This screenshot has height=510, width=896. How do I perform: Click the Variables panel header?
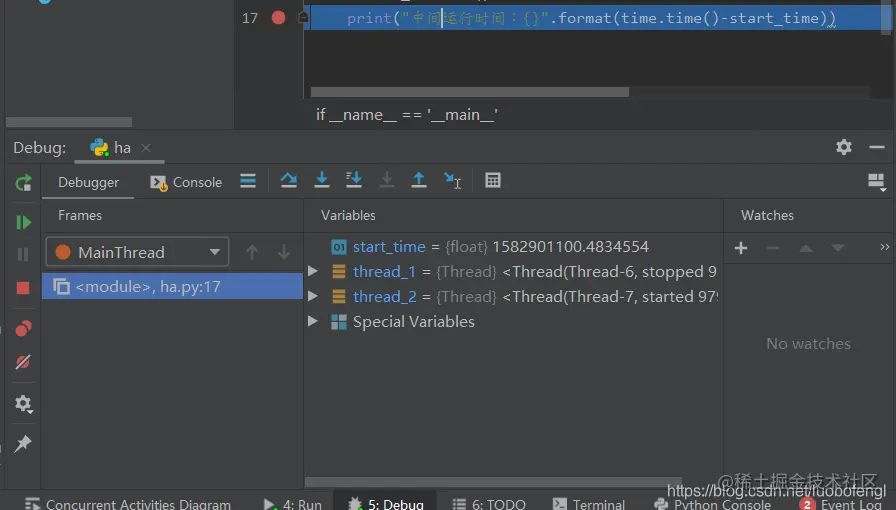(x=348, y=216)
